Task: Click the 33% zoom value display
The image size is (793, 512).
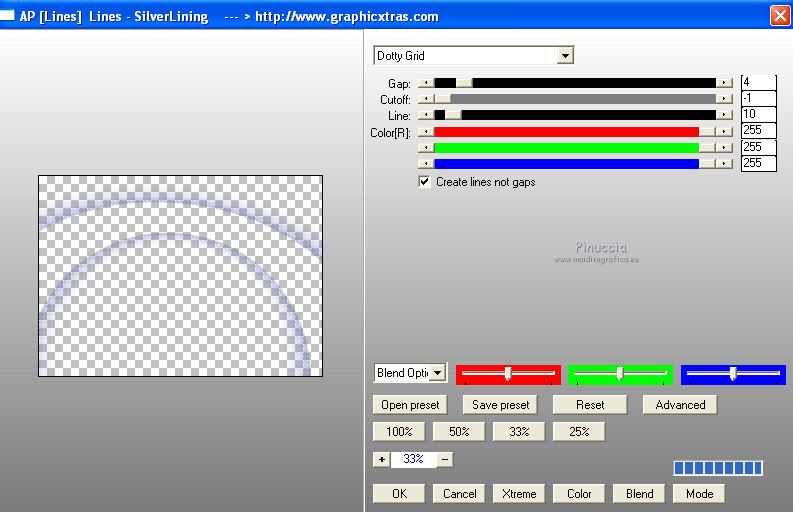Action: tap(413, 459)
